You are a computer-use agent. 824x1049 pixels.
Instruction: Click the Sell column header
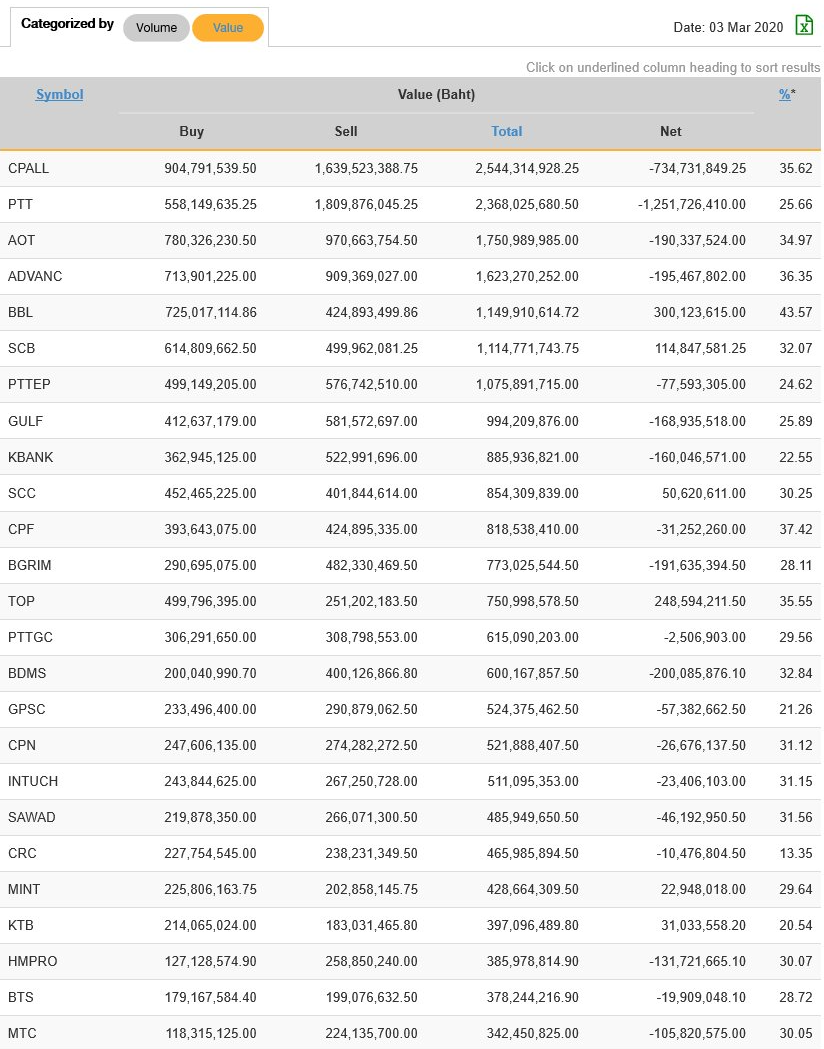pos(346,131)
